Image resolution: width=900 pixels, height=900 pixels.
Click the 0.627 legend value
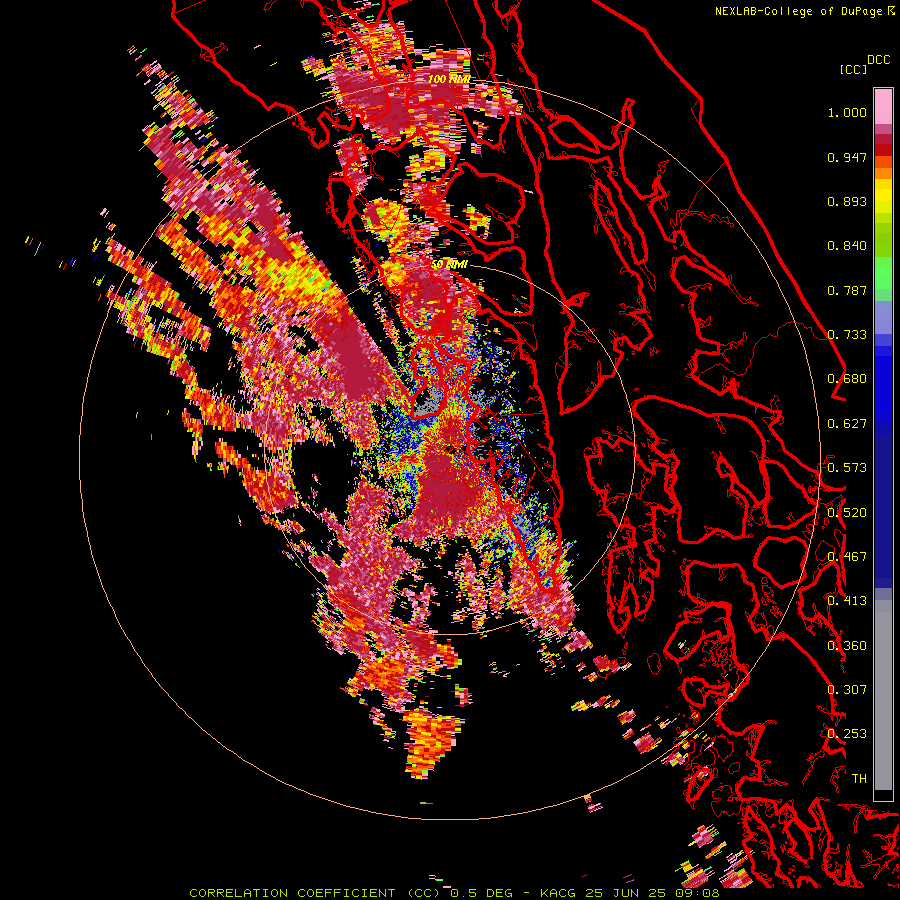[x=847, y=424]
